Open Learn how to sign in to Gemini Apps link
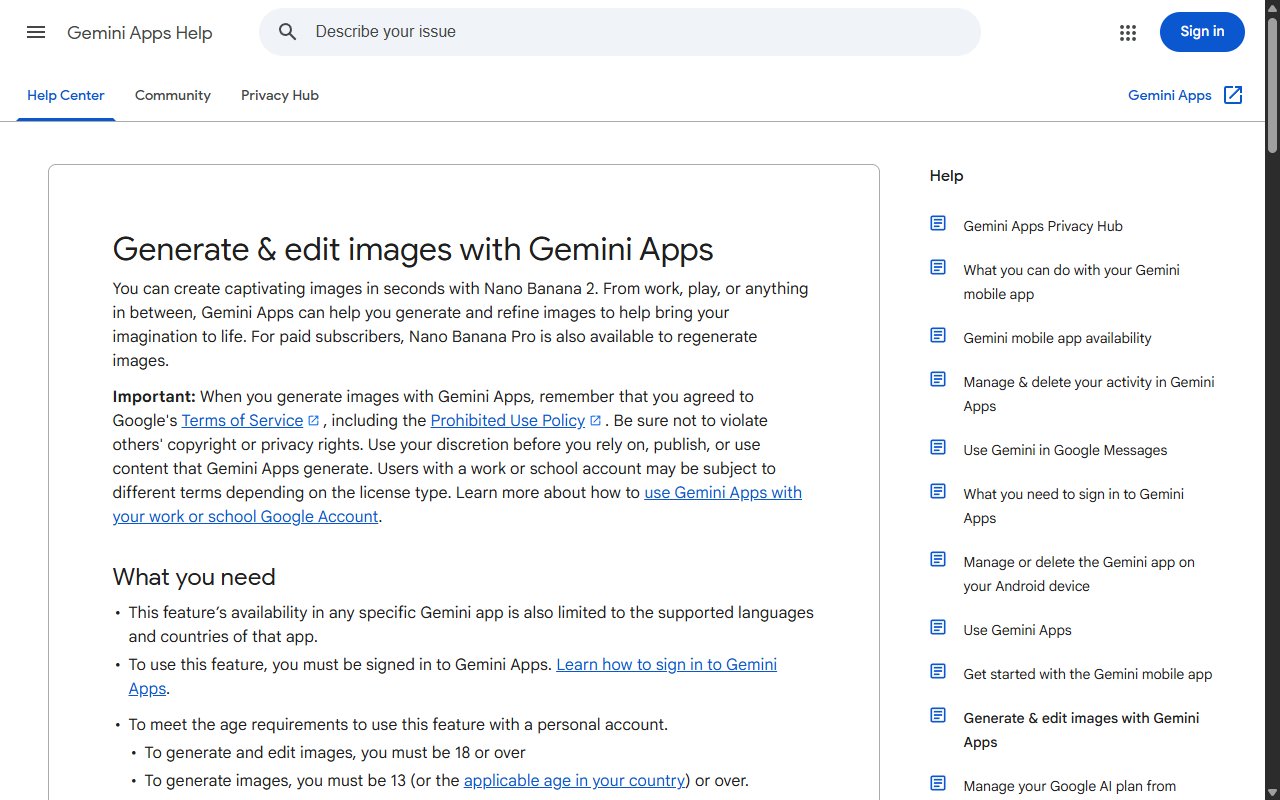The height and width of the screenshot is (800, 1280). (x=453, y=677)
